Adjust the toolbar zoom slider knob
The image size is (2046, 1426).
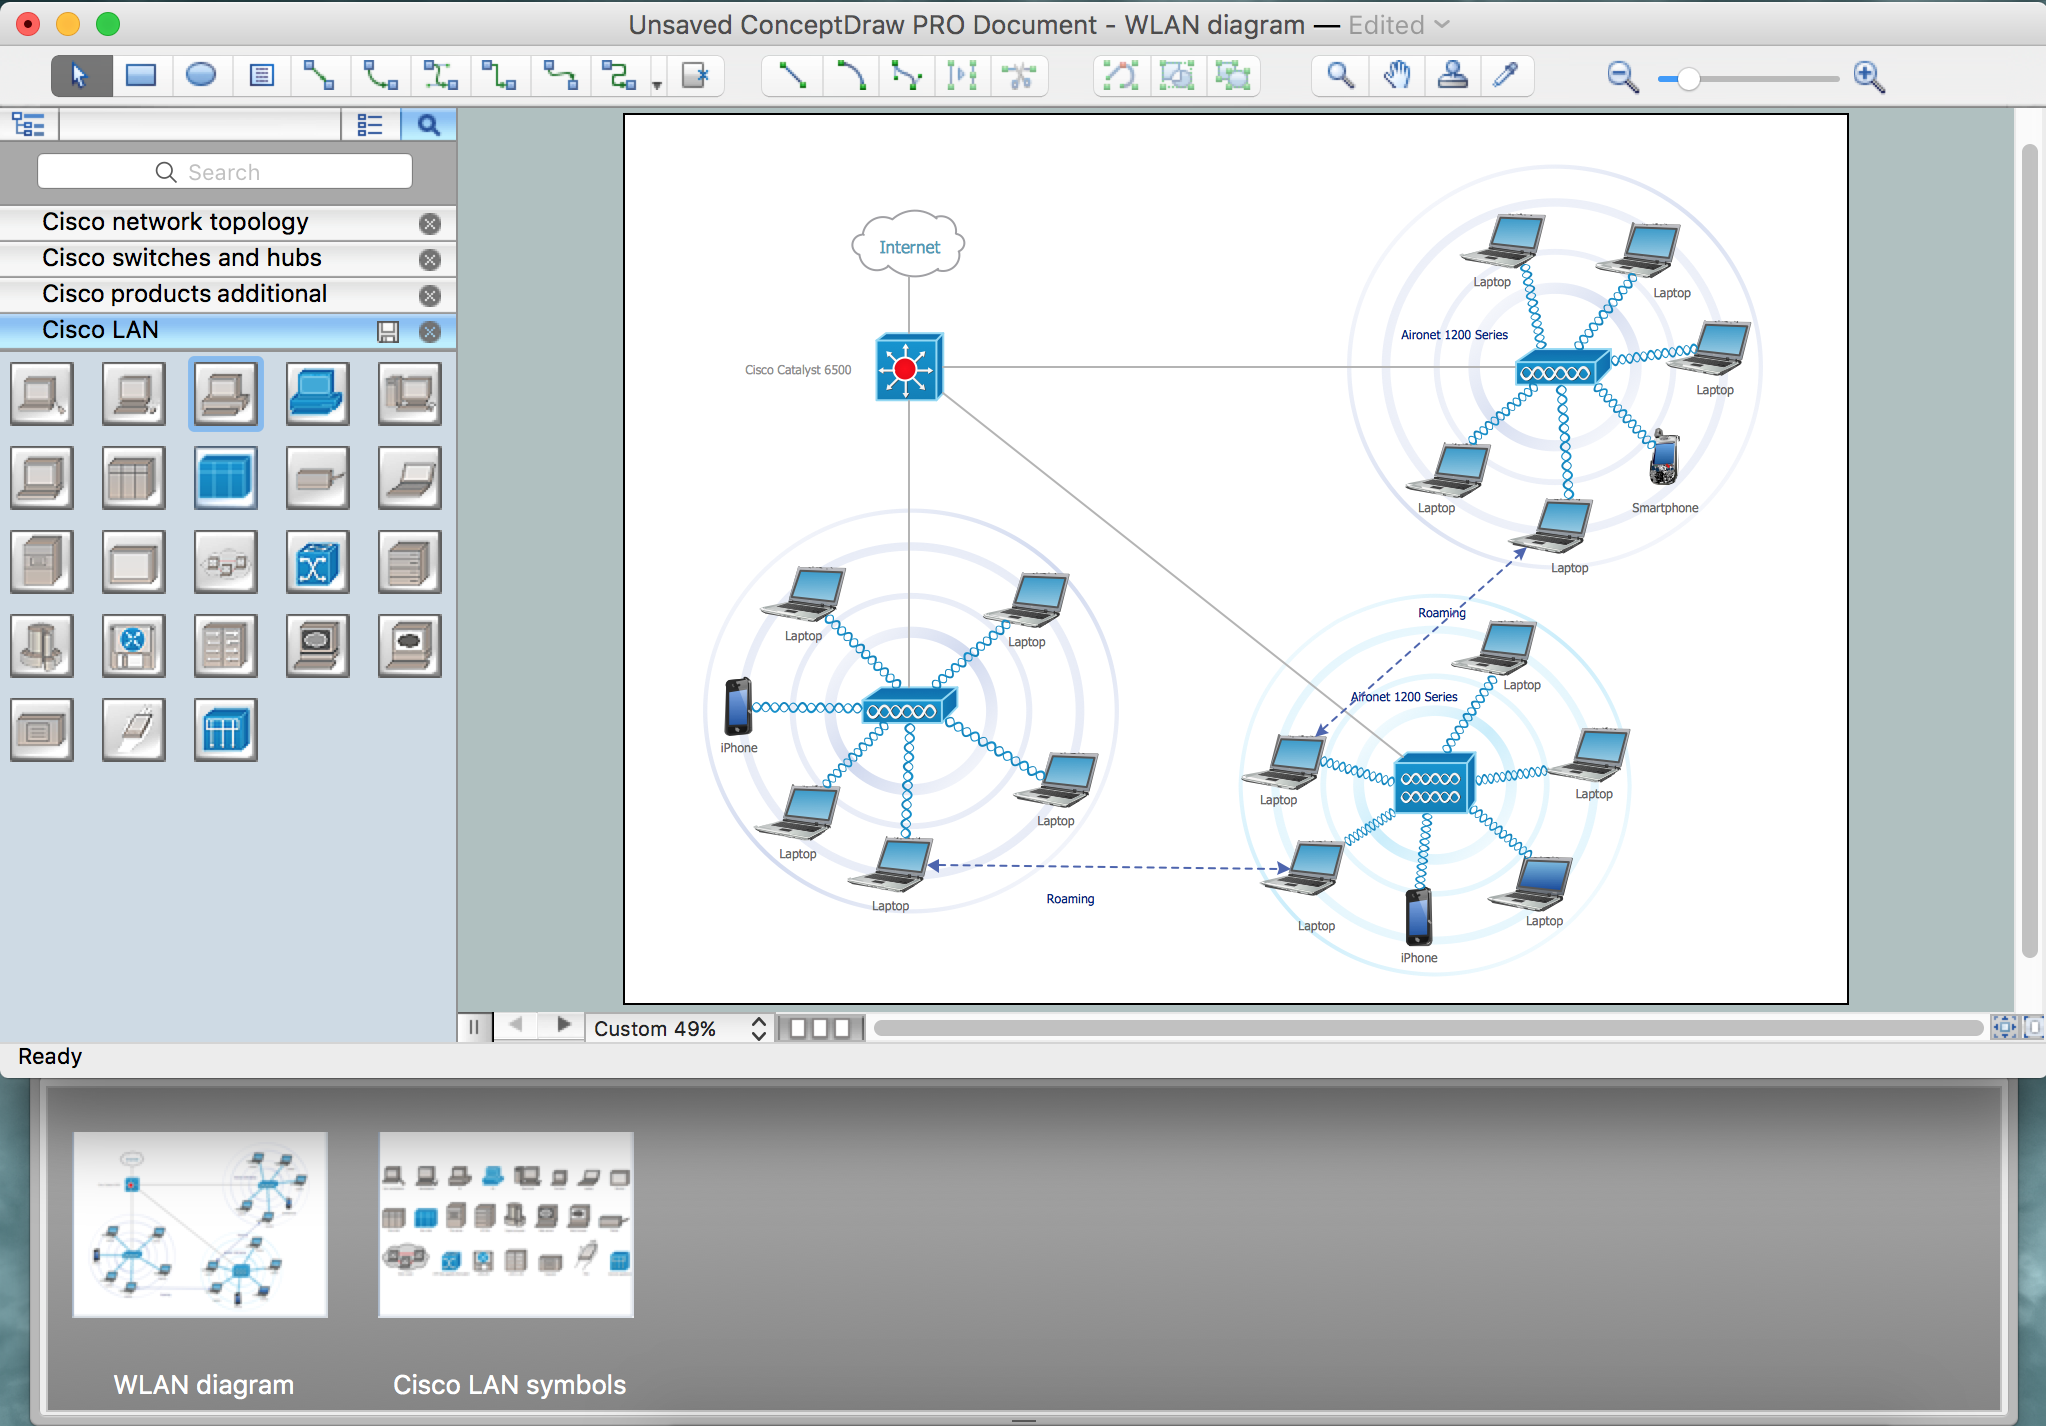1688,79
